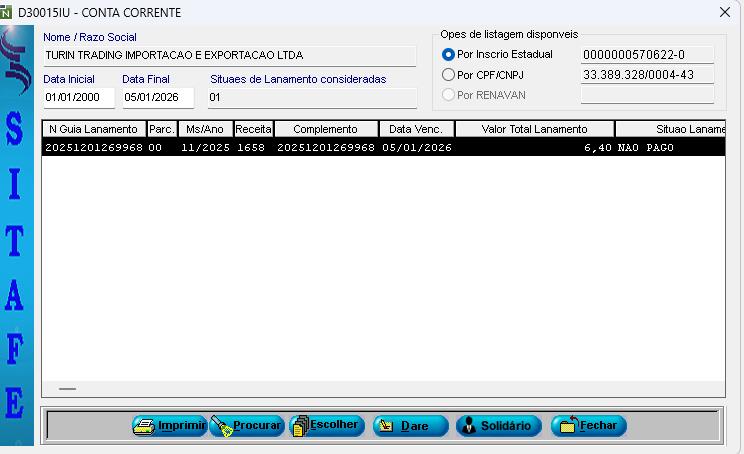Screen dimensions: 744x454
Task: Close the Conta Corrente window
Action: pyautogui.click(x=725, y=12)
